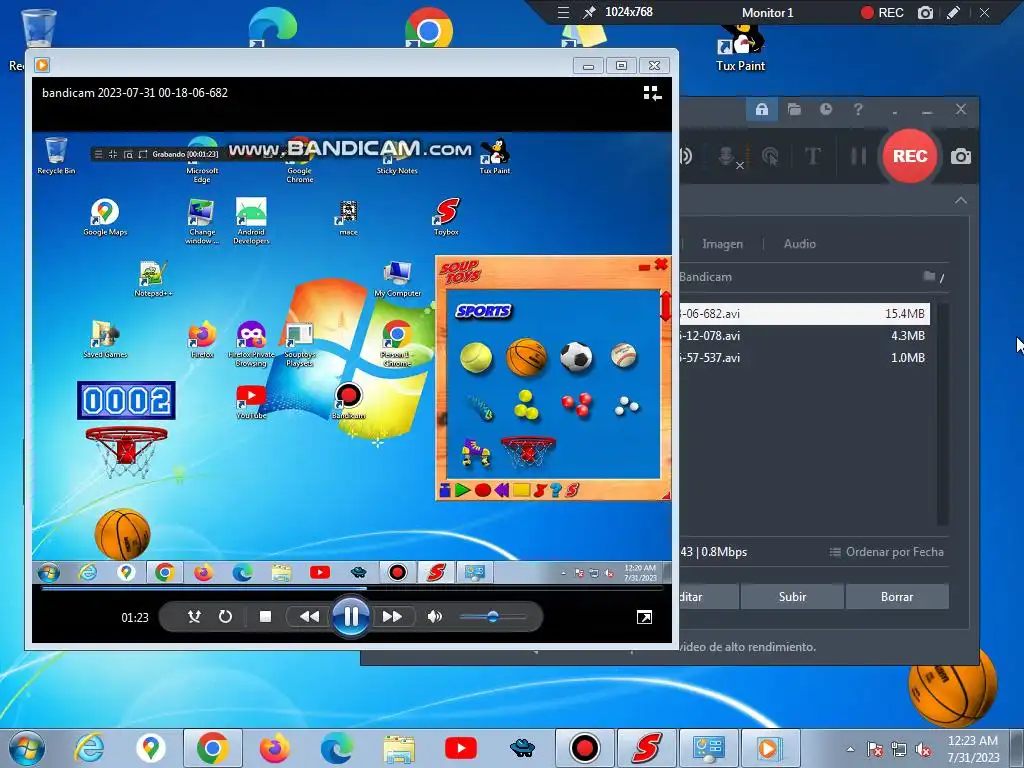This screenshot has height=768, width=1024.
Task: Open the Tux Paint desktop shortcut
Action: click(741, 47)
